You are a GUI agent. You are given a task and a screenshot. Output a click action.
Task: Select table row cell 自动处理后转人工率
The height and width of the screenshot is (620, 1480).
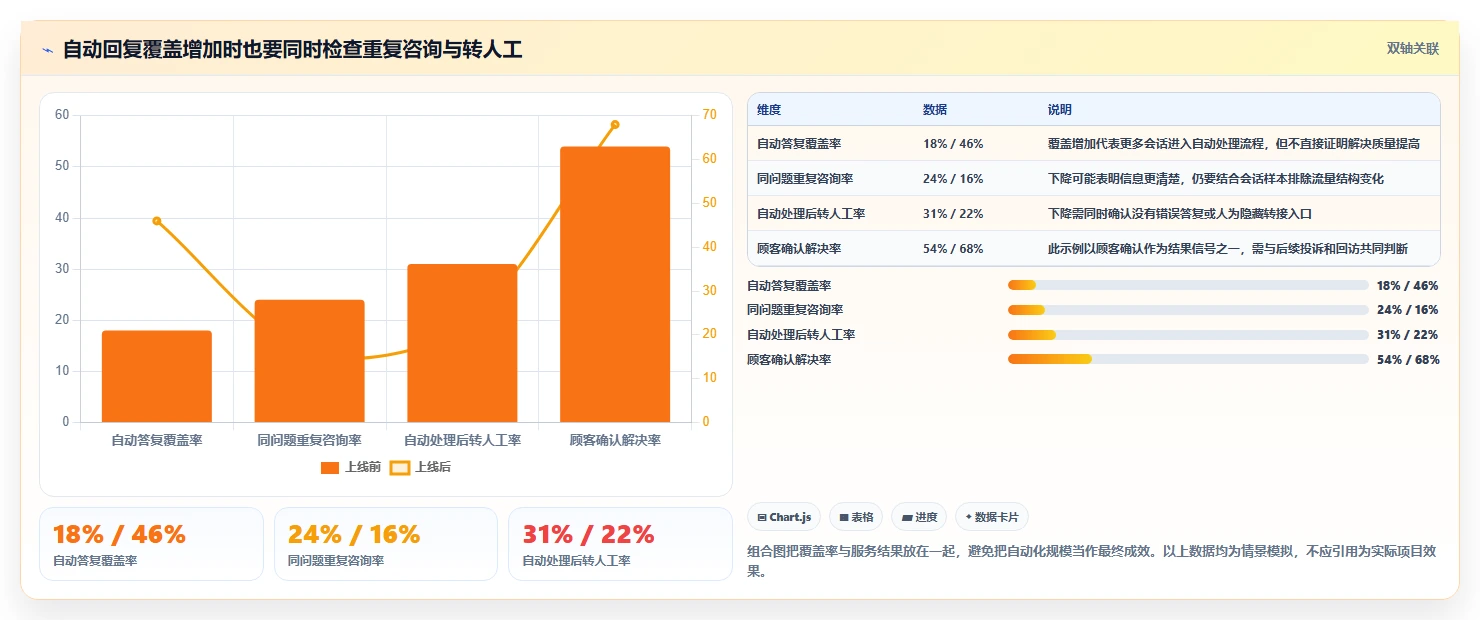(x=811, y=214)
